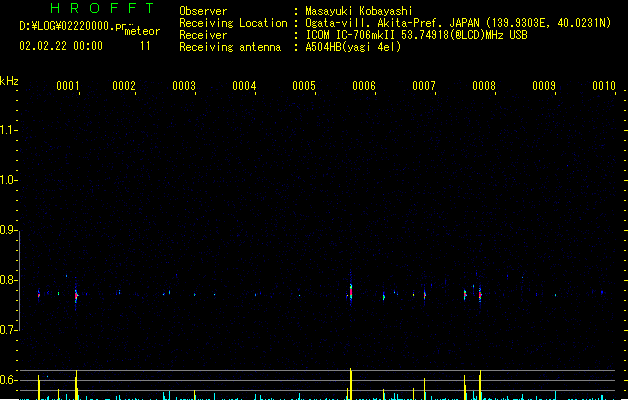The image size is (629, 400).
Task: Click time marker 0003
Action: click(x=184, y=86)
